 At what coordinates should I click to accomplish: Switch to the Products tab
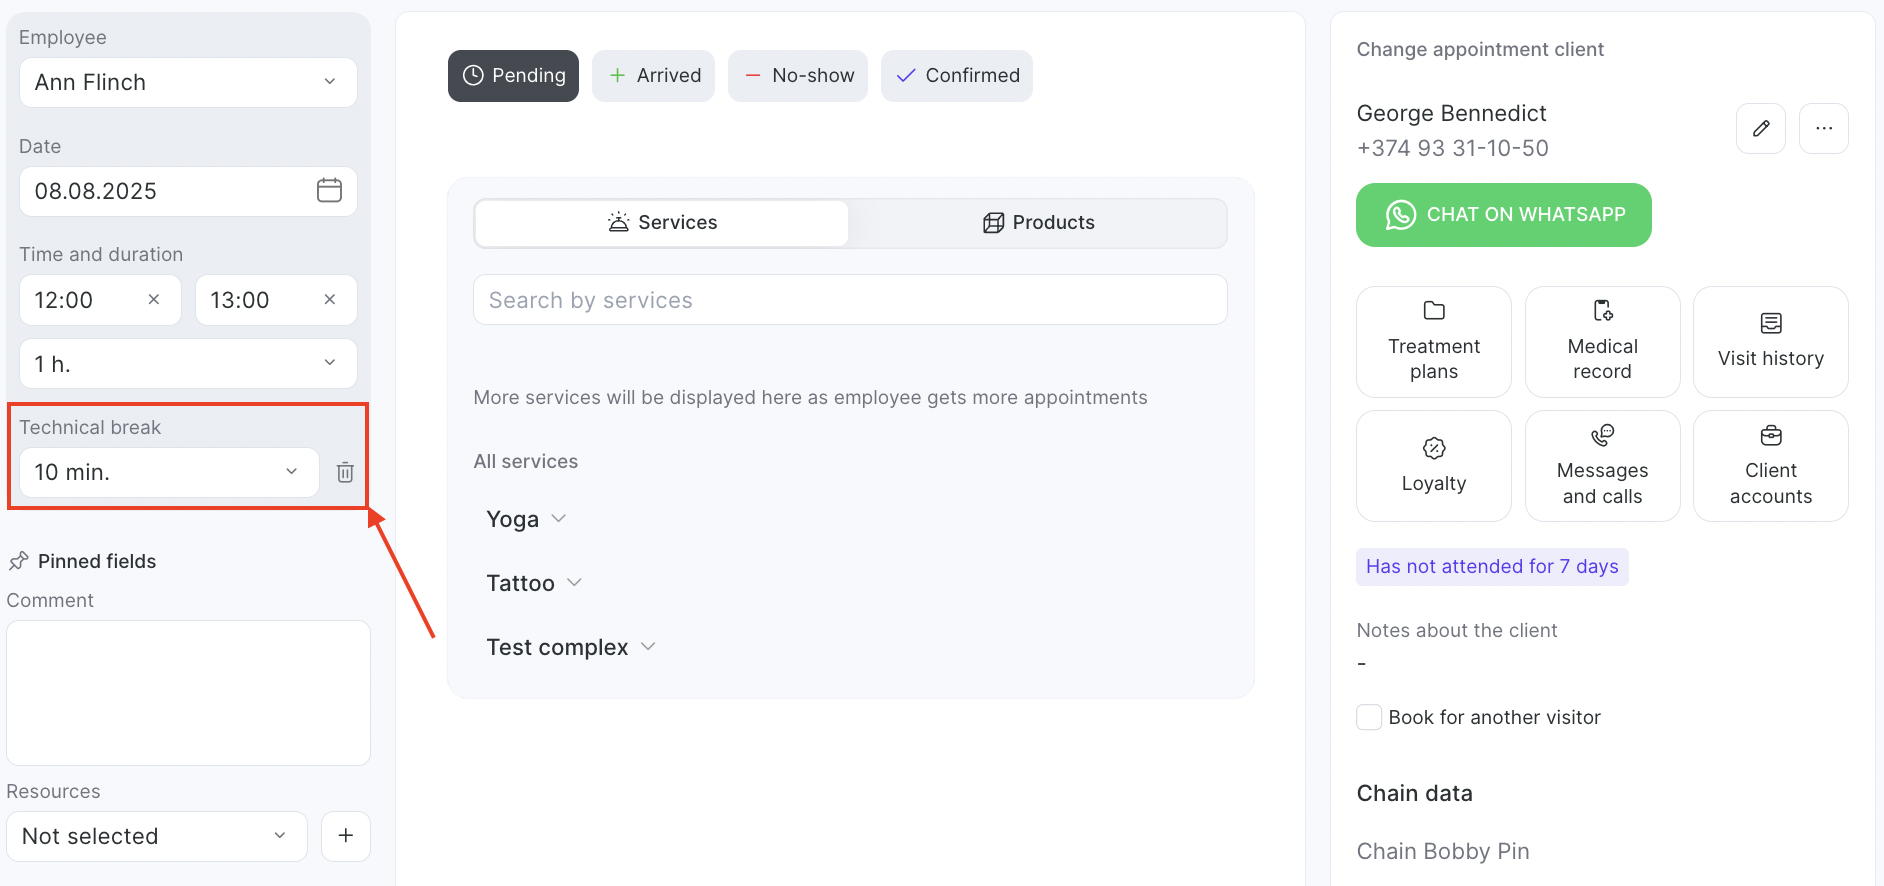point(1038,223)
